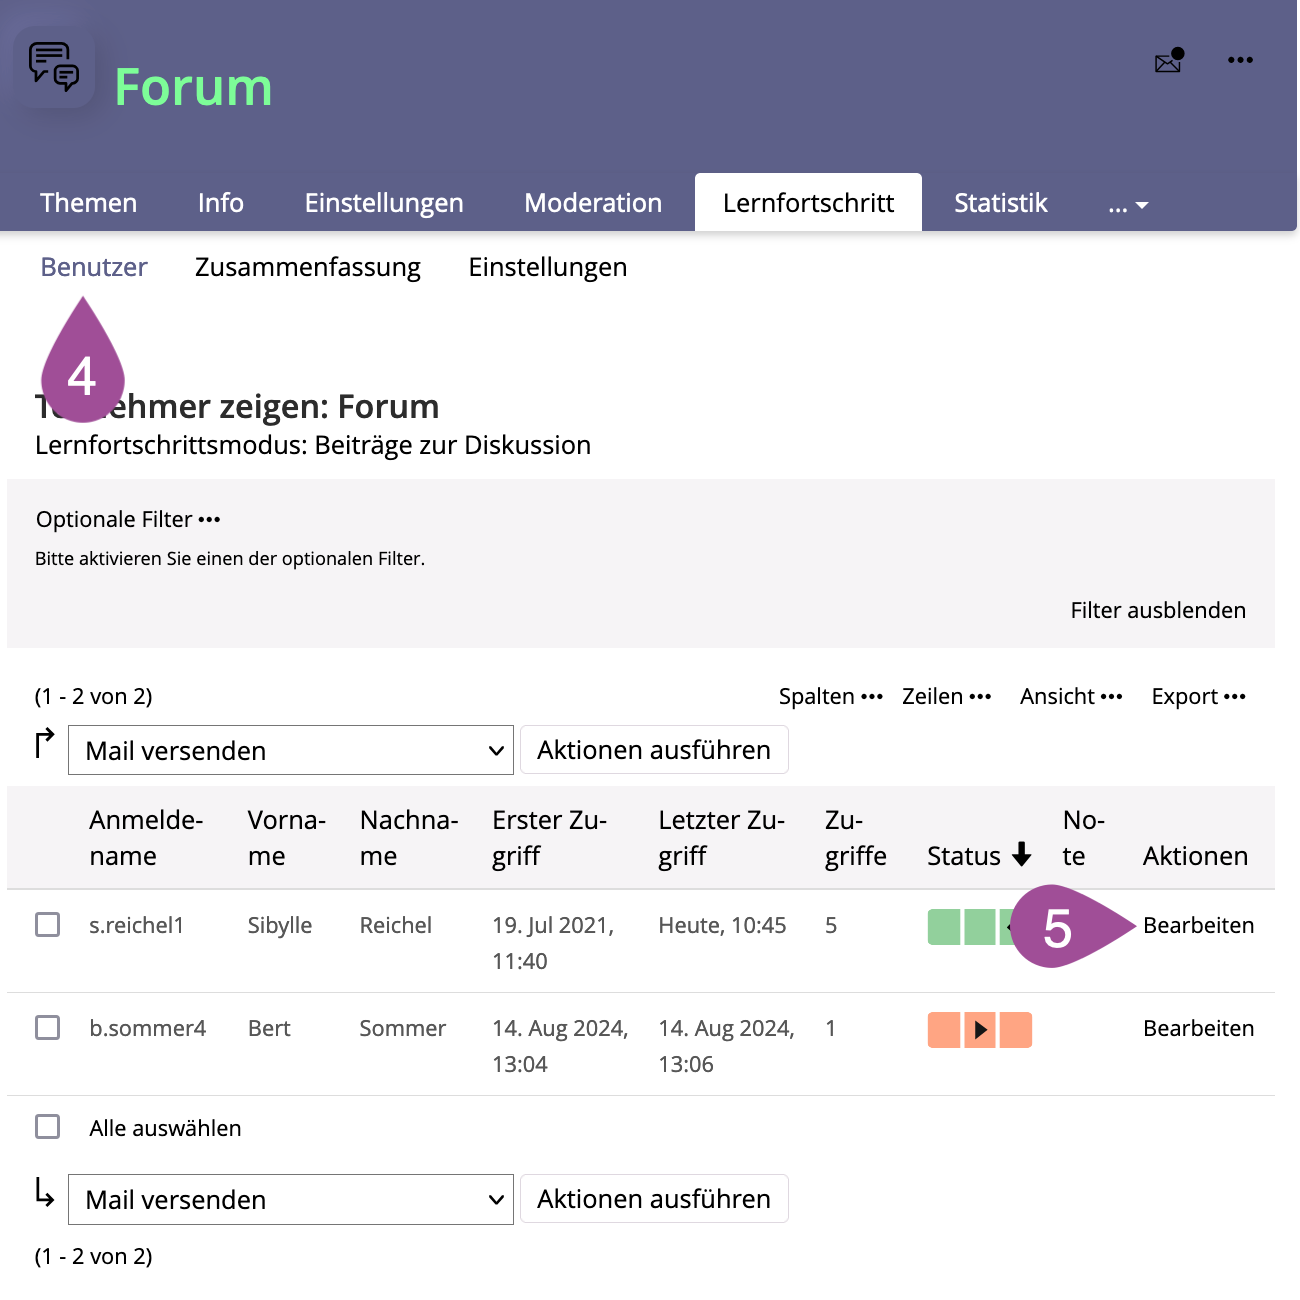This screenshot has height=1300, width=1300.
Task: Open the Zusammenfassung sub-tab
Action: pos(307,267)
